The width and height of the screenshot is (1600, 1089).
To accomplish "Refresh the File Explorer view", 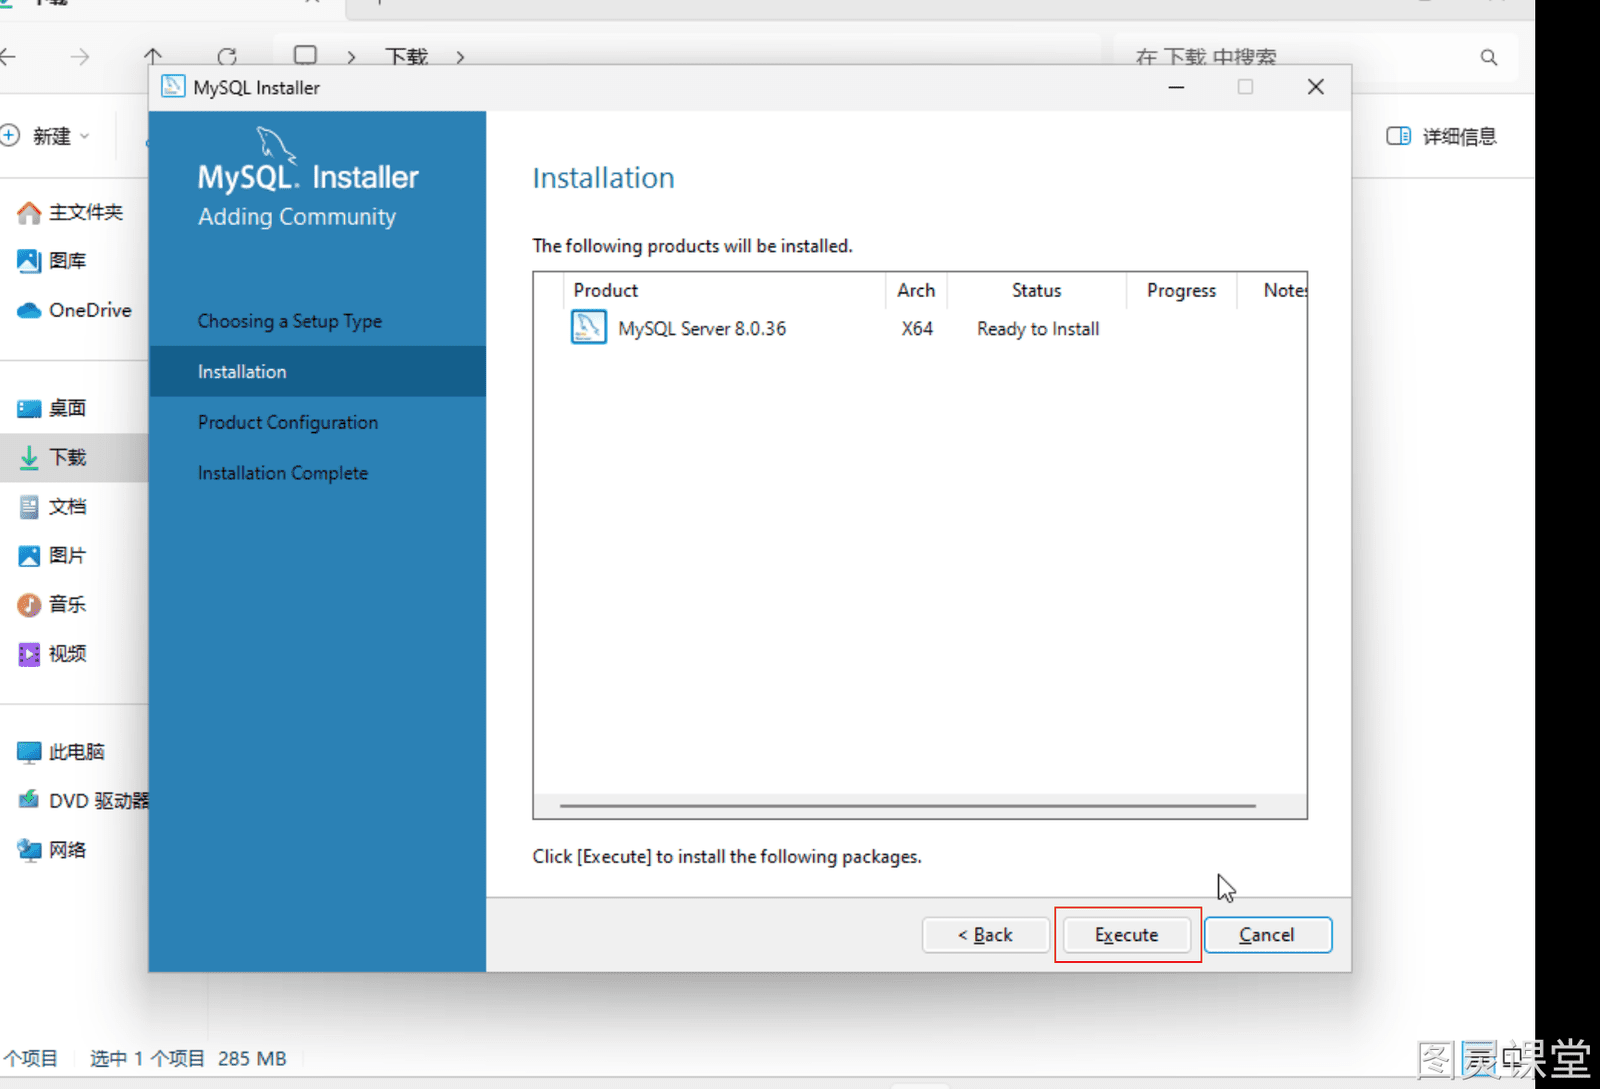I will point(227,57).
